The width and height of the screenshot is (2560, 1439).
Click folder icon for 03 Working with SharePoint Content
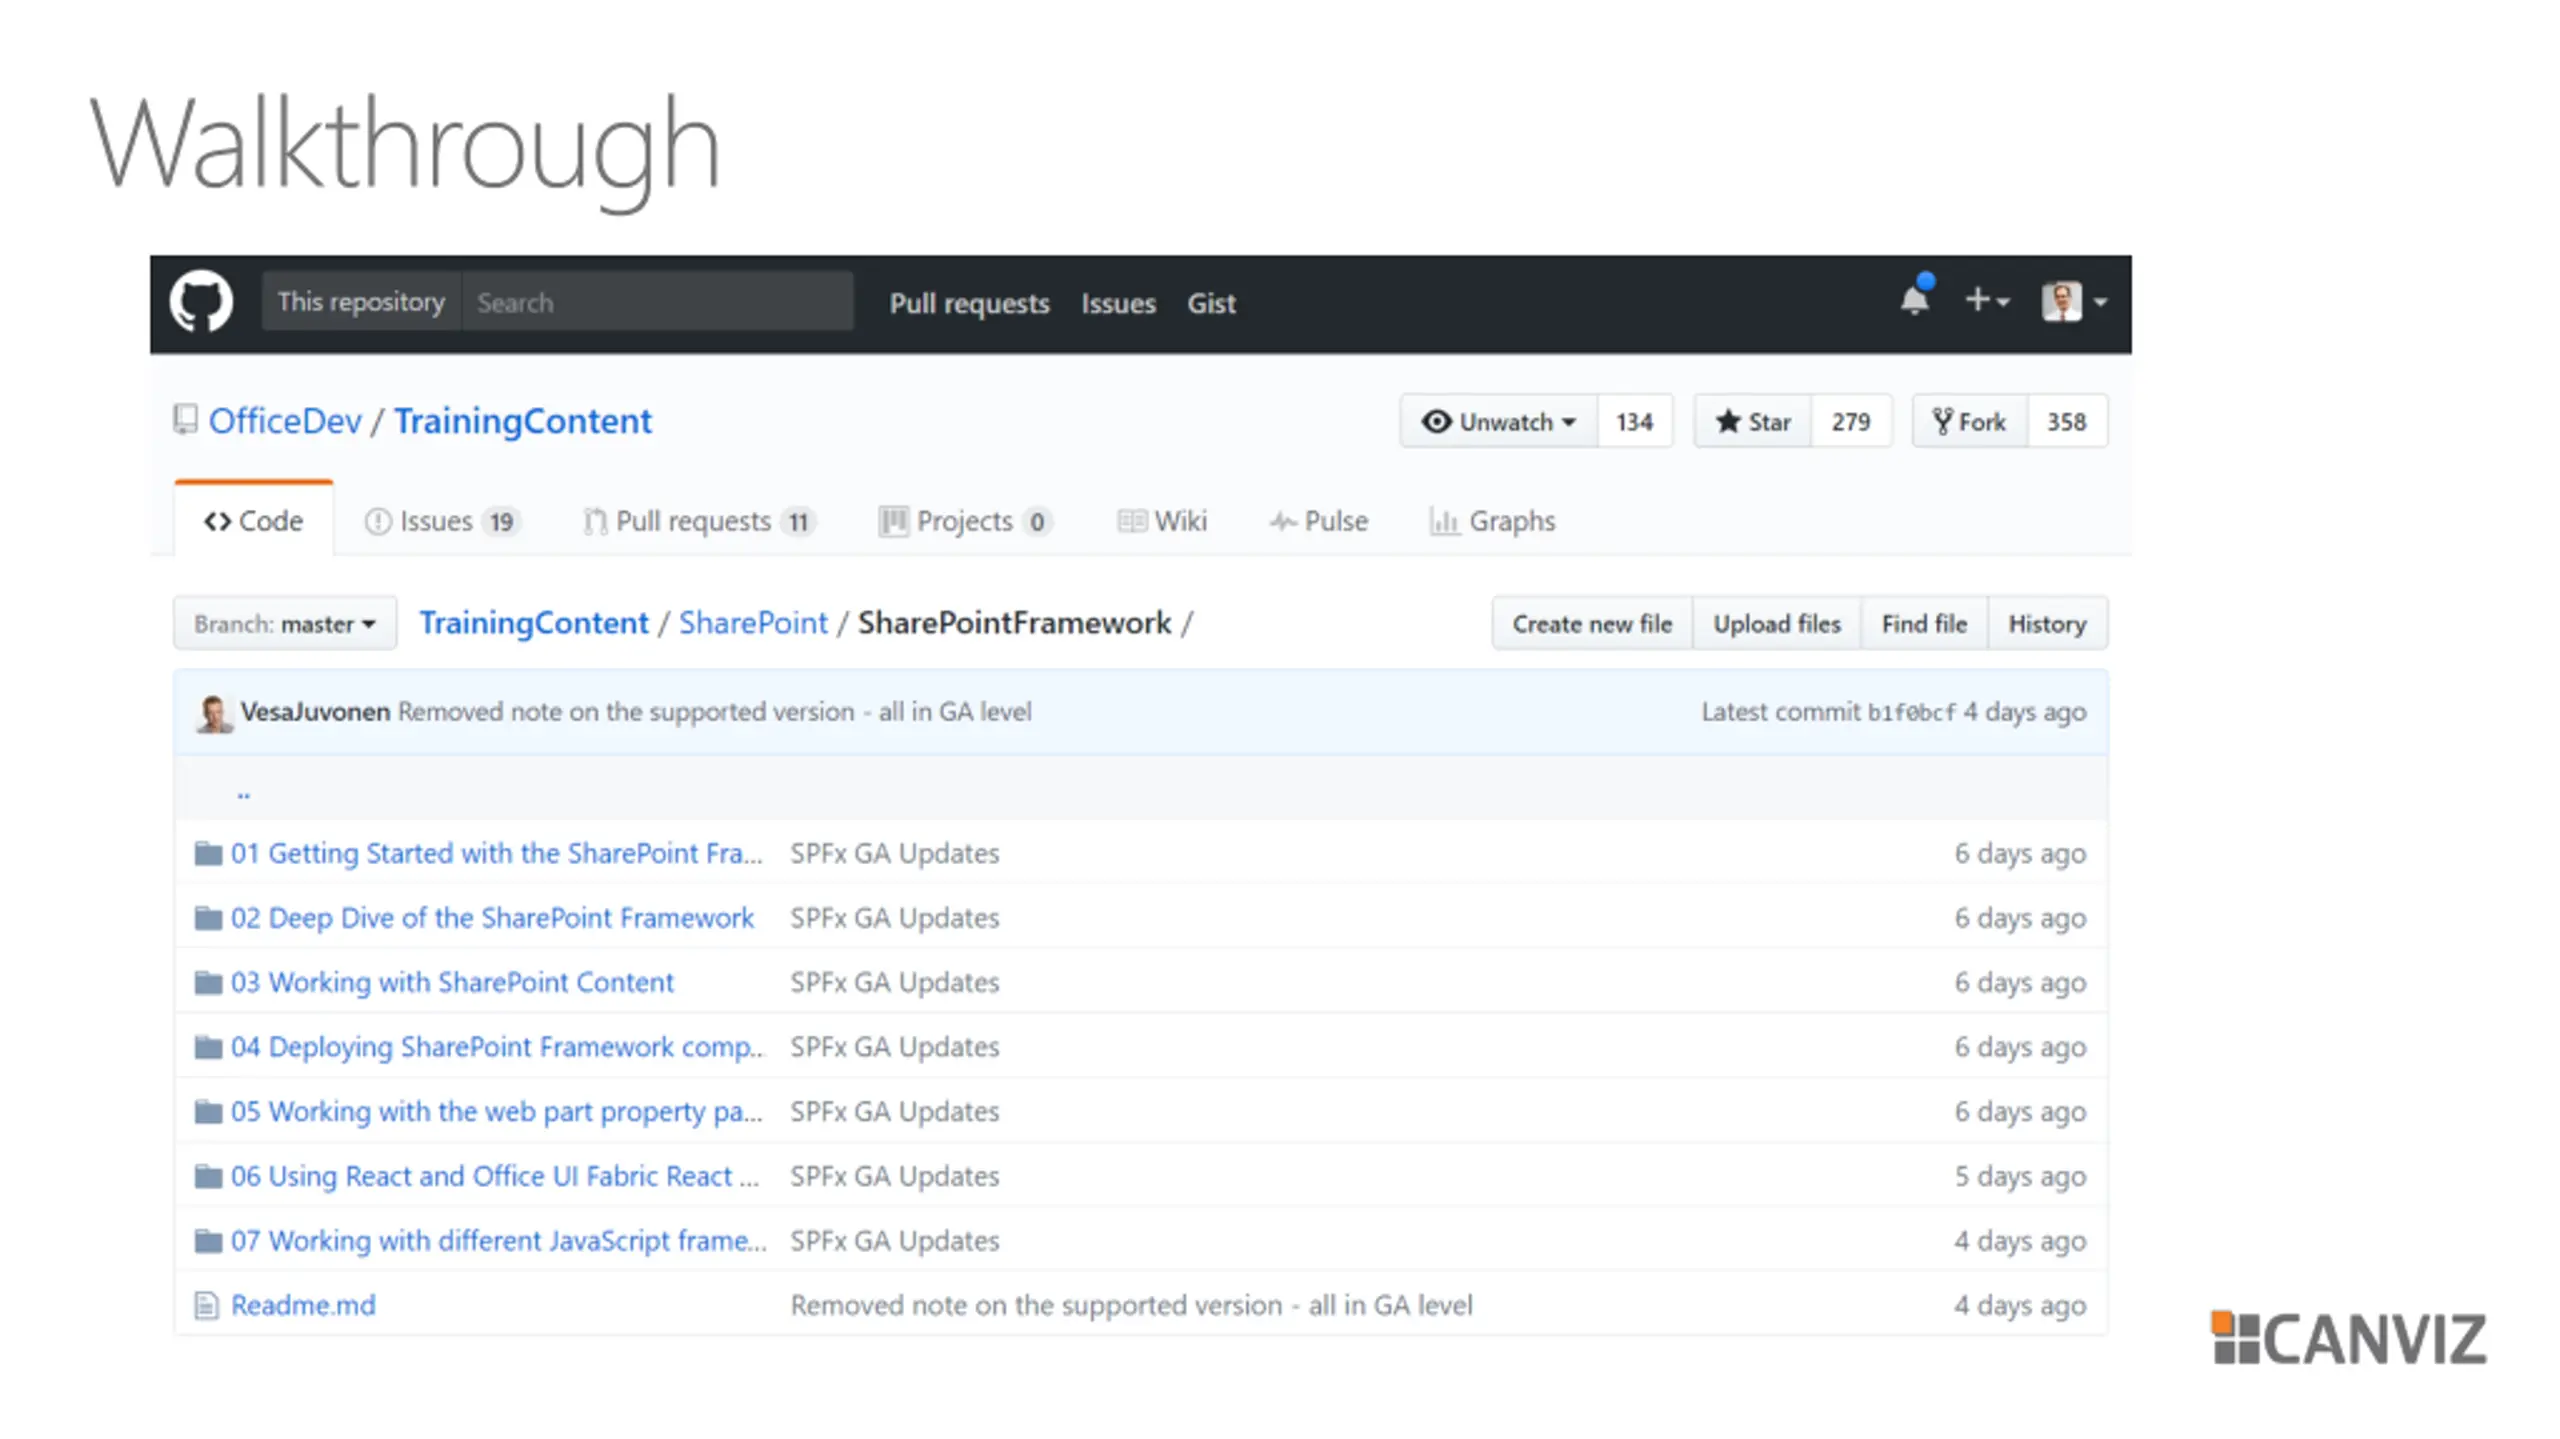pos(208,982)
